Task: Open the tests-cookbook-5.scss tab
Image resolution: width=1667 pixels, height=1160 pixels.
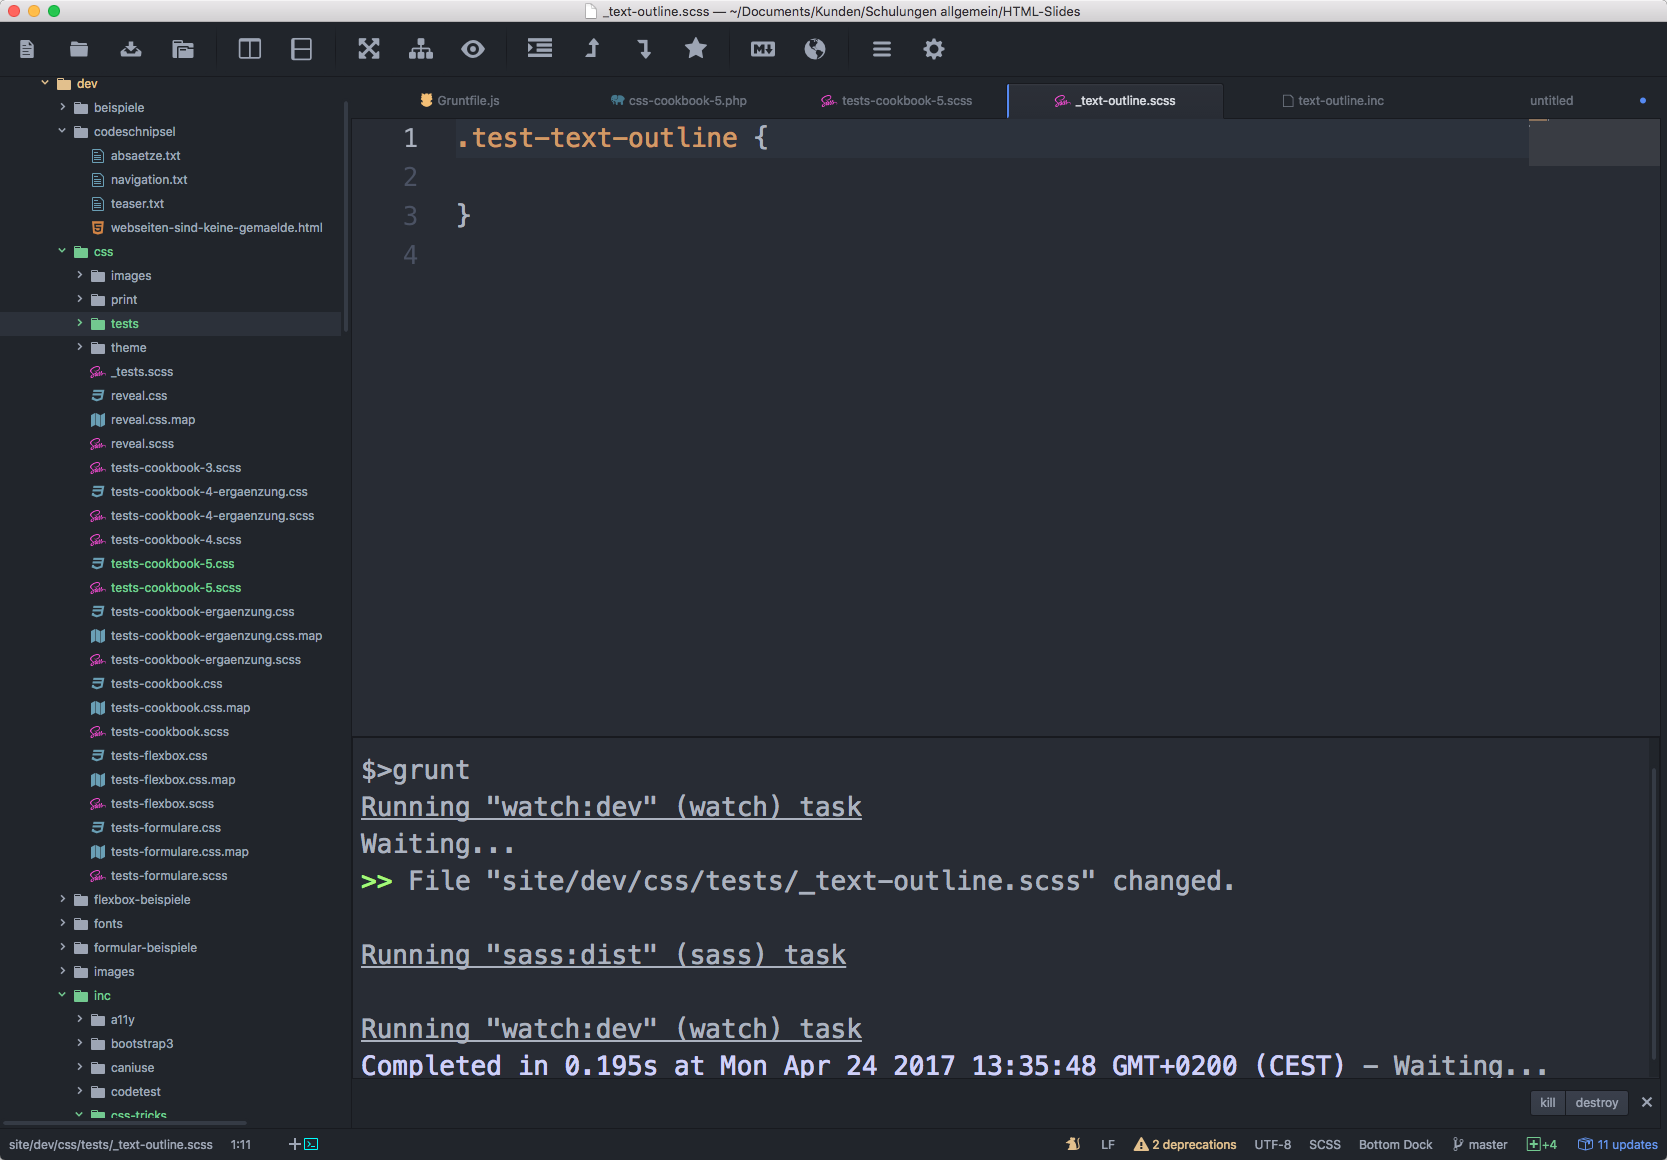Action: click(906, 101)
